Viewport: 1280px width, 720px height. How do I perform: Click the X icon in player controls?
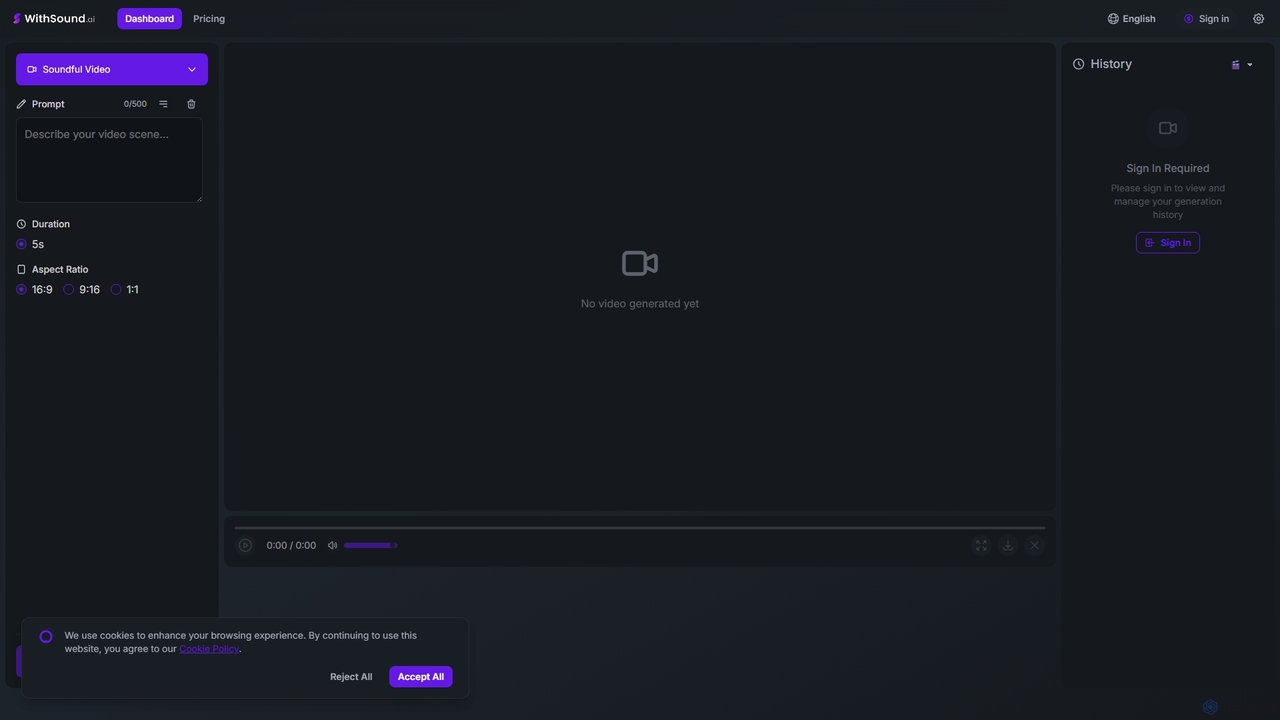click(1035, 545)
